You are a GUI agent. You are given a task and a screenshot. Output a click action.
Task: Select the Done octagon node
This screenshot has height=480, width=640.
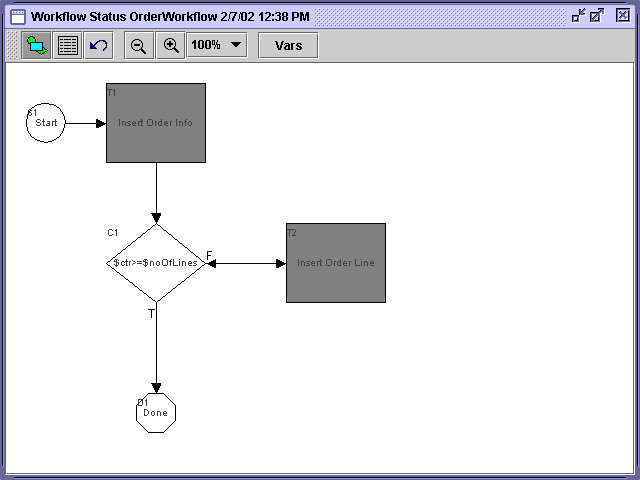[x=156, y=413]
